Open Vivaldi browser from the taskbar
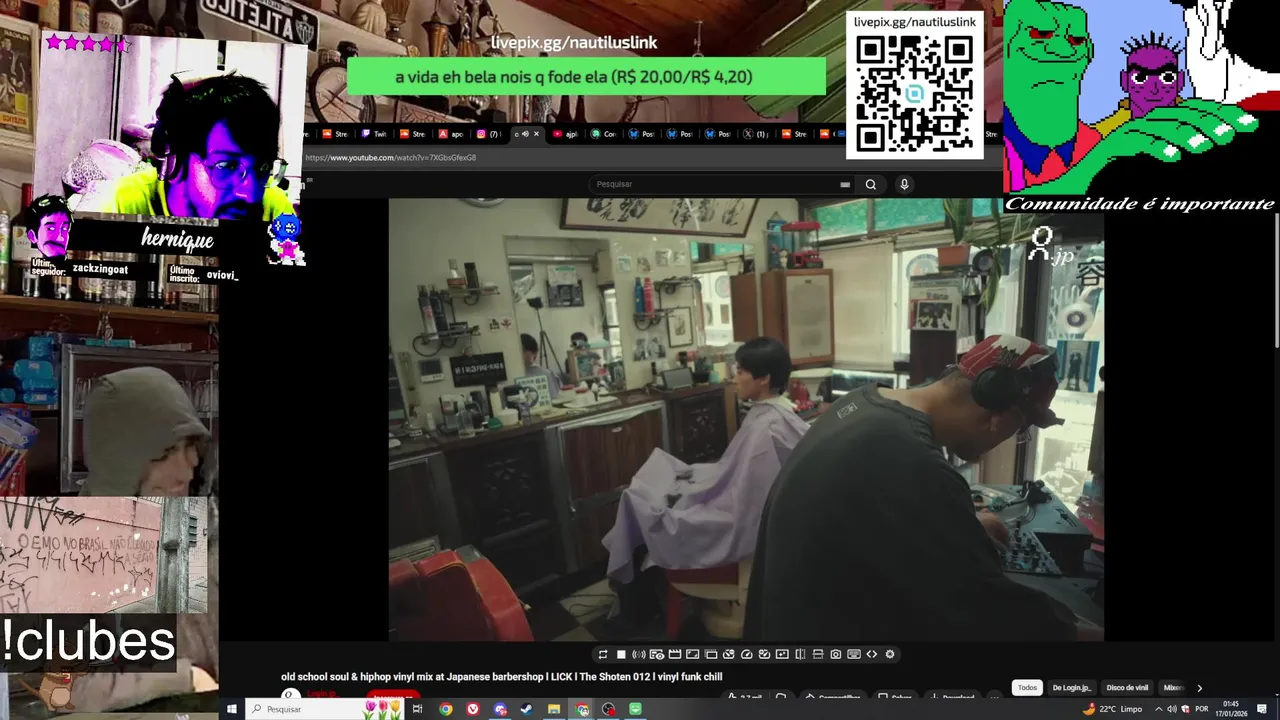This screenshot has width=1280, height=720. [473, 709]
